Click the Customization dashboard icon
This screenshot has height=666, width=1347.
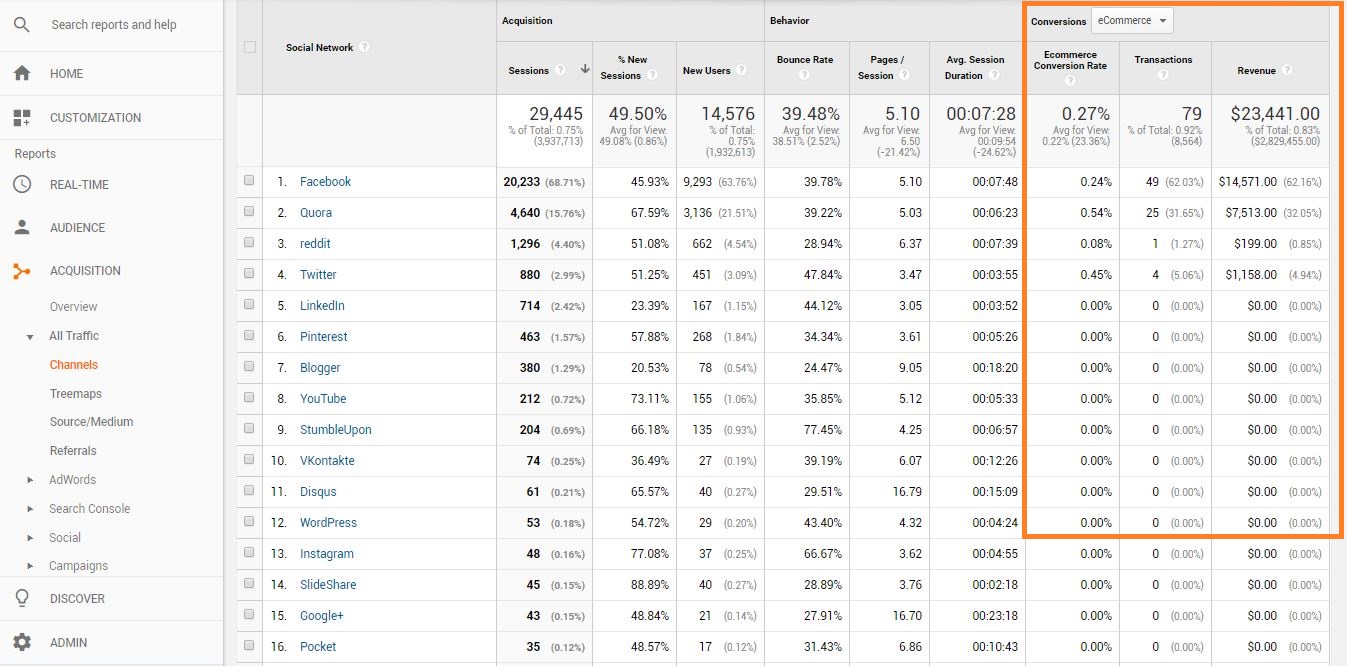pos(22,118)
